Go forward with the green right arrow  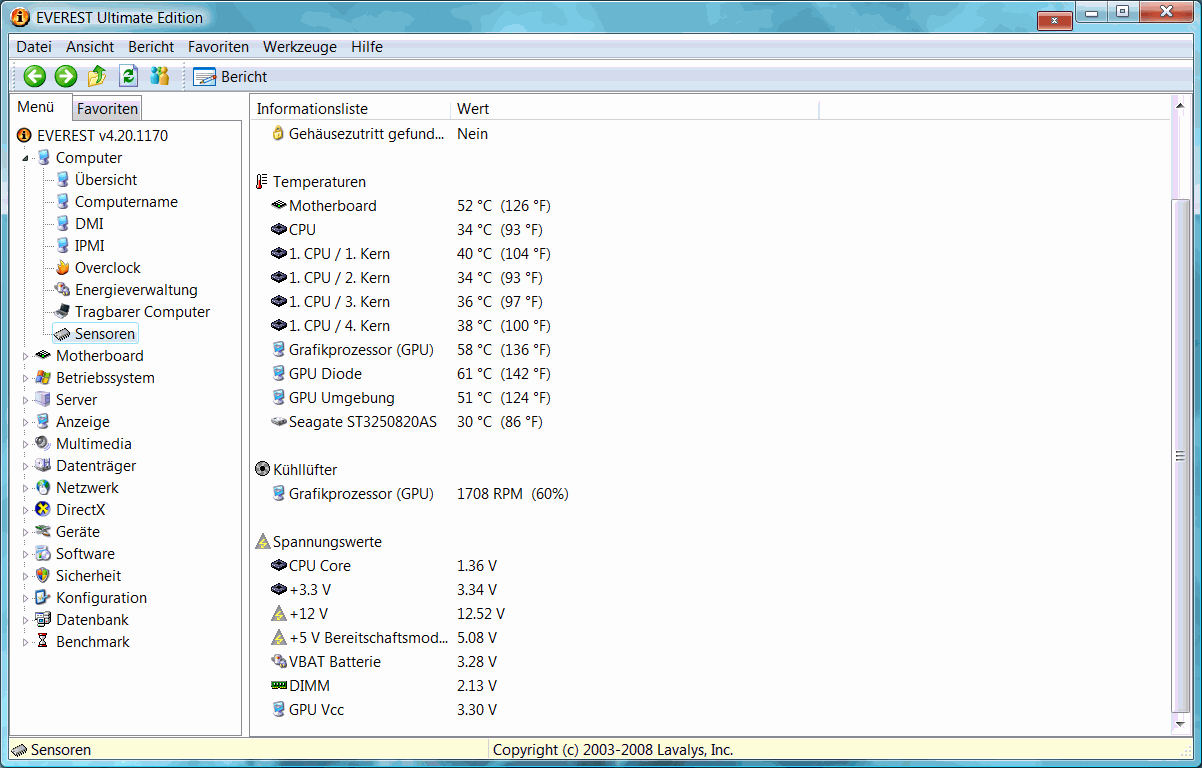click(x=66, y=76)
